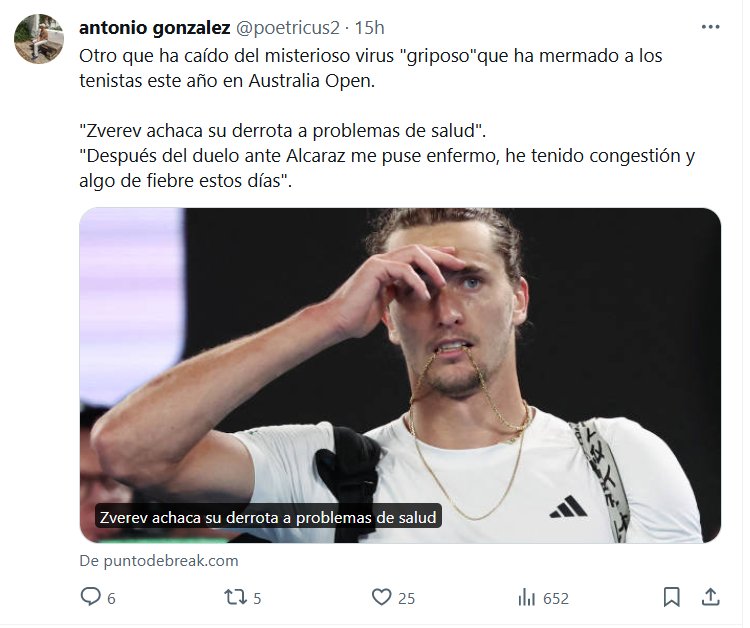Open the view analytics bar-chart icon

[526, 597]
